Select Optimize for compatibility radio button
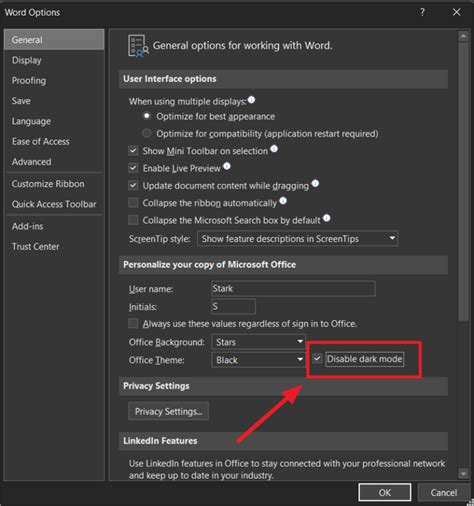Viewport: 474px width, 506px height. [147, 133]
